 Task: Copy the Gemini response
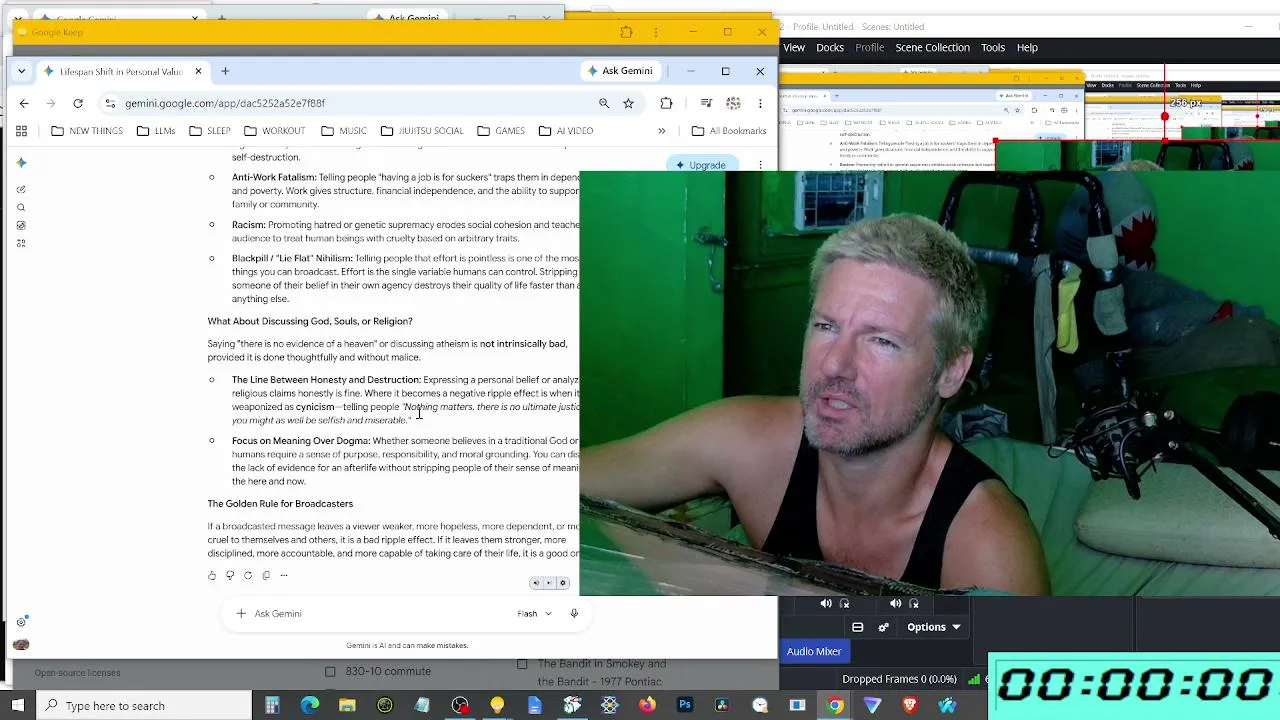click(x=266, y=576)
